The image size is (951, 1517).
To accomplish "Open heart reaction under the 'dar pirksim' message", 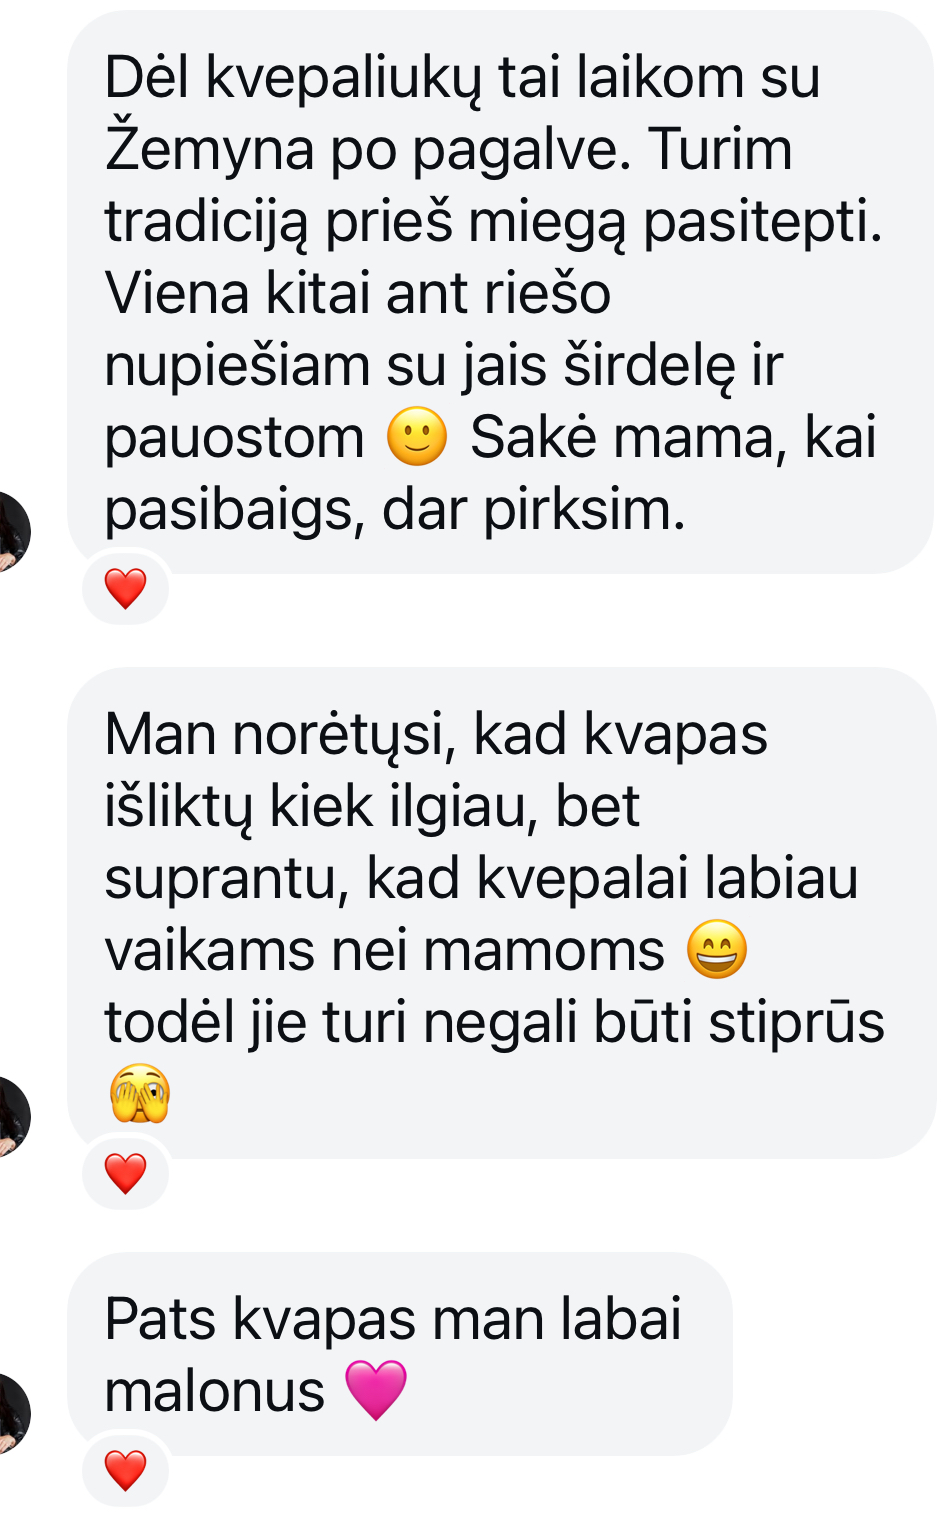I will [125, 588].
